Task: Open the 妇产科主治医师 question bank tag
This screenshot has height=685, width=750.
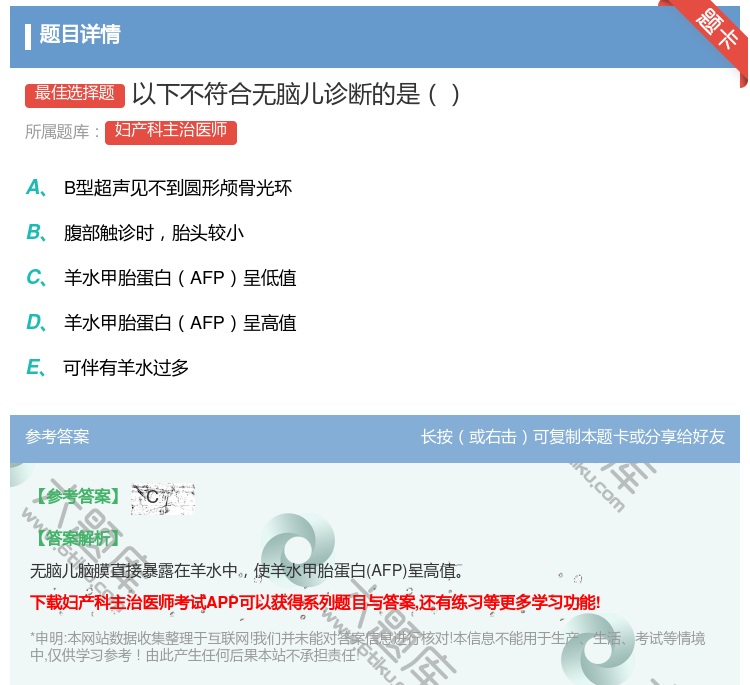Action: [171, 132]
